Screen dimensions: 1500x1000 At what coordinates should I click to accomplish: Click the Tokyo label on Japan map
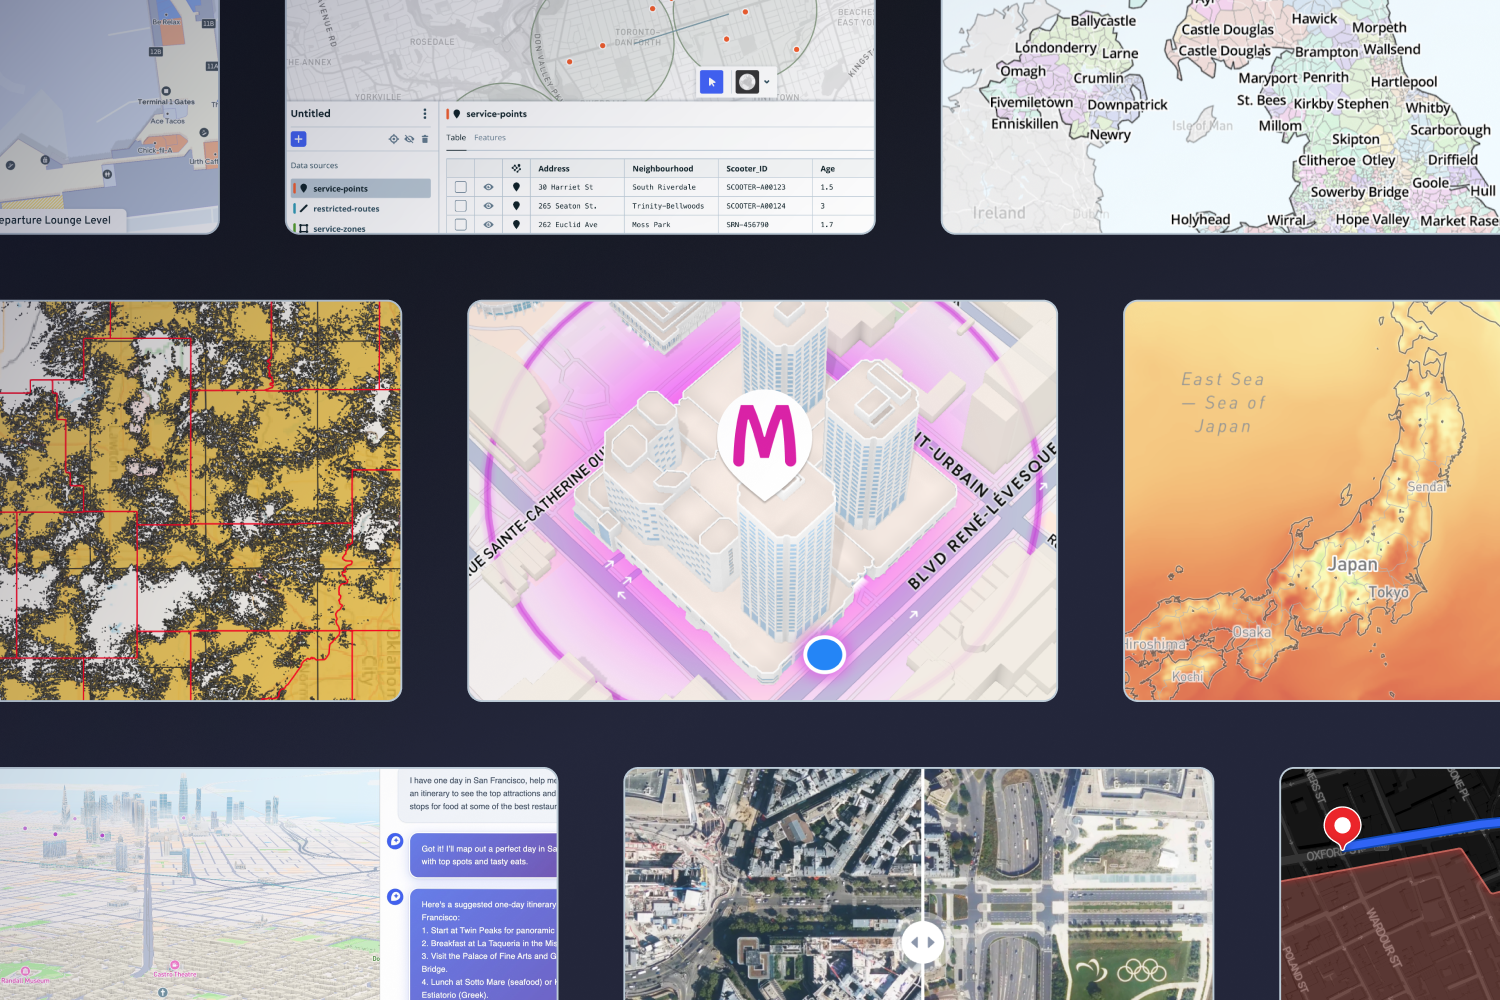(x=1389, y=592)
